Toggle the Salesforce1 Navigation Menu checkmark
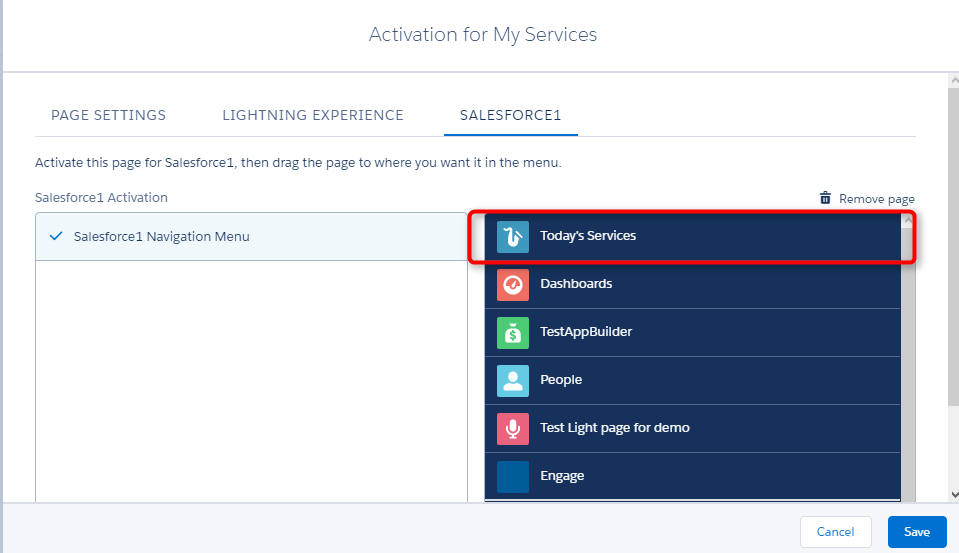The height and width of the screenshot is (553, 959). (56, 236)
